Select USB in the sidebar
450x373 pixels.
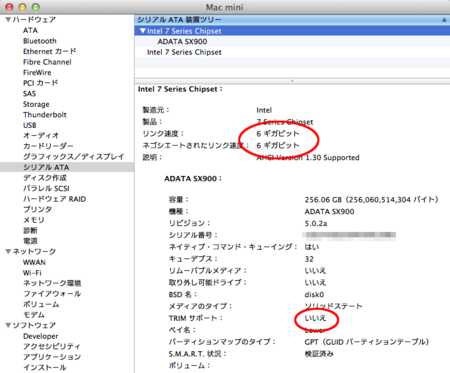click(30, 125)
